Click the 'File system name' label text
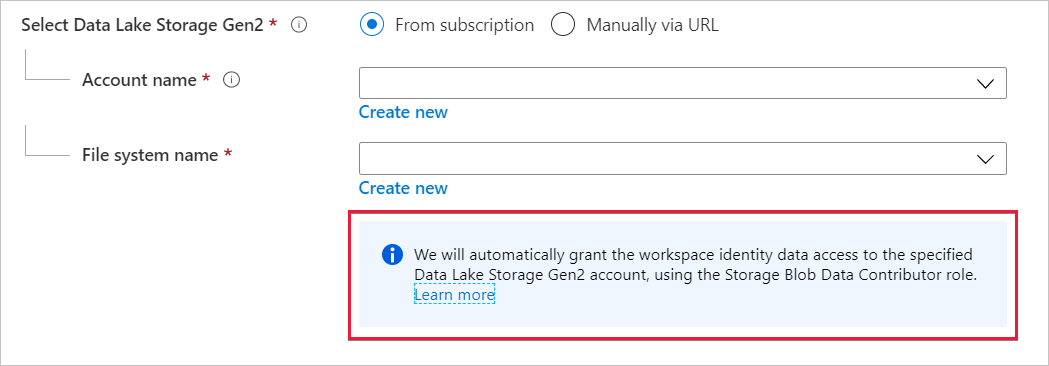 pyautogui.click(x=150, y=155)
